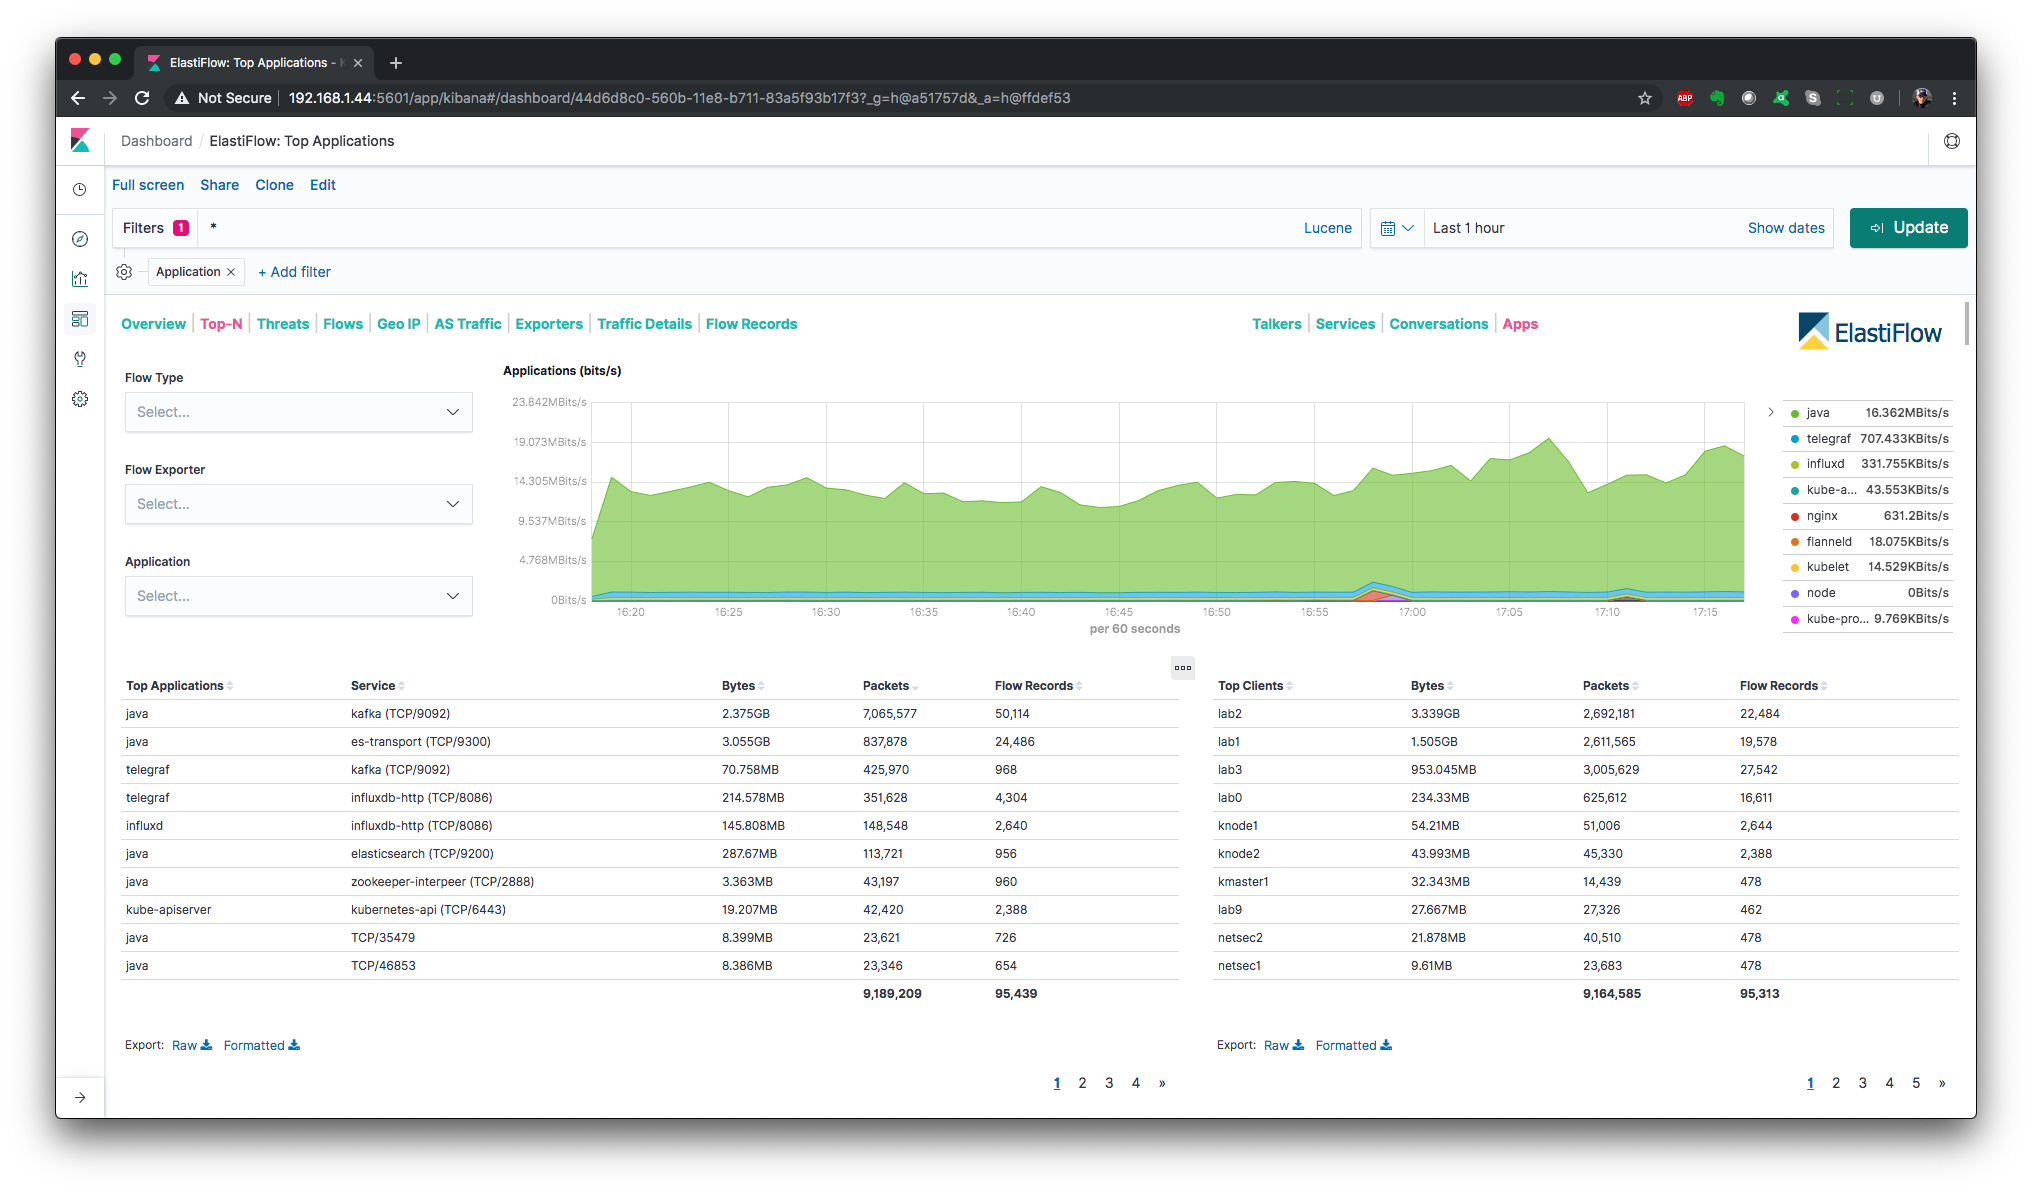
Task: Open the Flow Type select dropdown
Action: click(298, 412)
